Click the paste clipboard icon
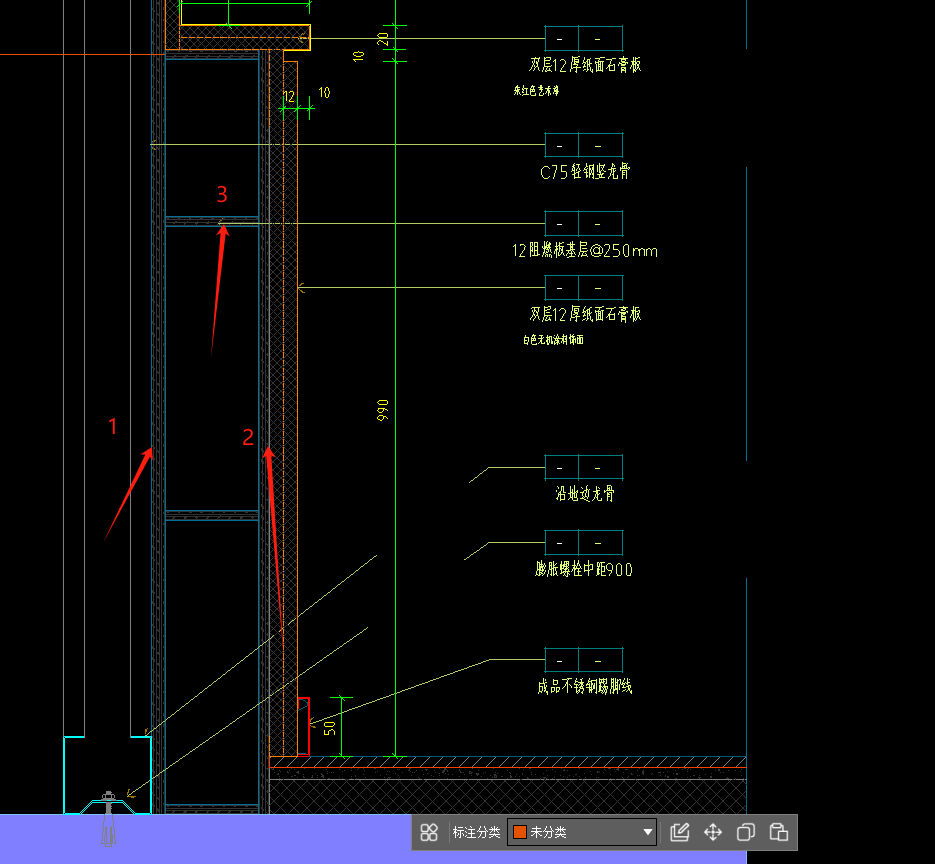 click(779, 832)
